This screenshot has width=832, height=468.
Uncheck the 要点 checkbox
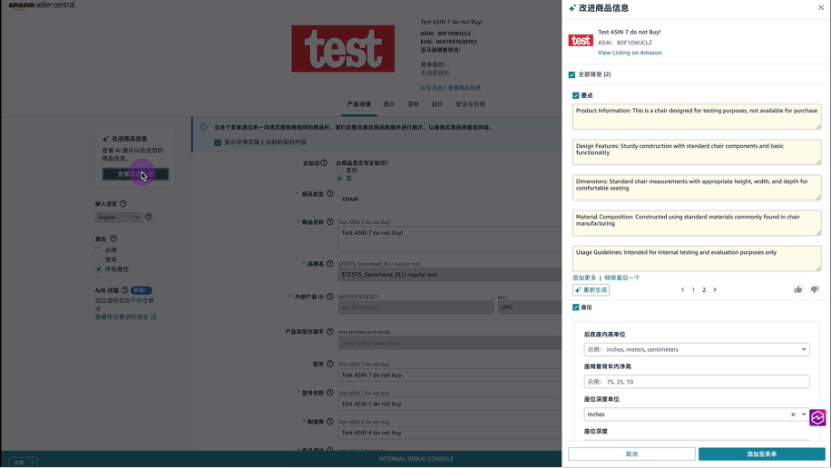coord(576,96)
